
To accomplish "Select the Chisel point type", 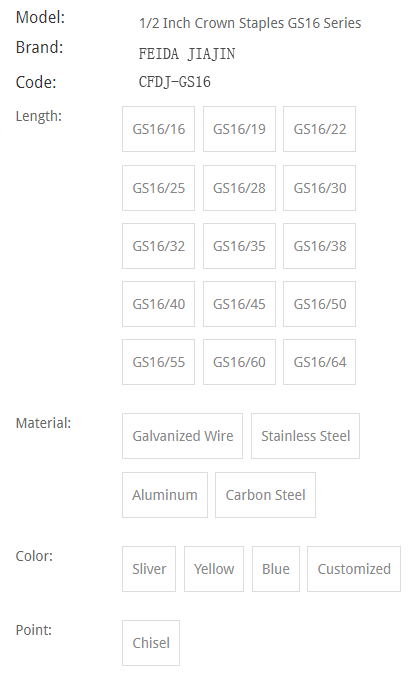I will [x=151, y=643].
